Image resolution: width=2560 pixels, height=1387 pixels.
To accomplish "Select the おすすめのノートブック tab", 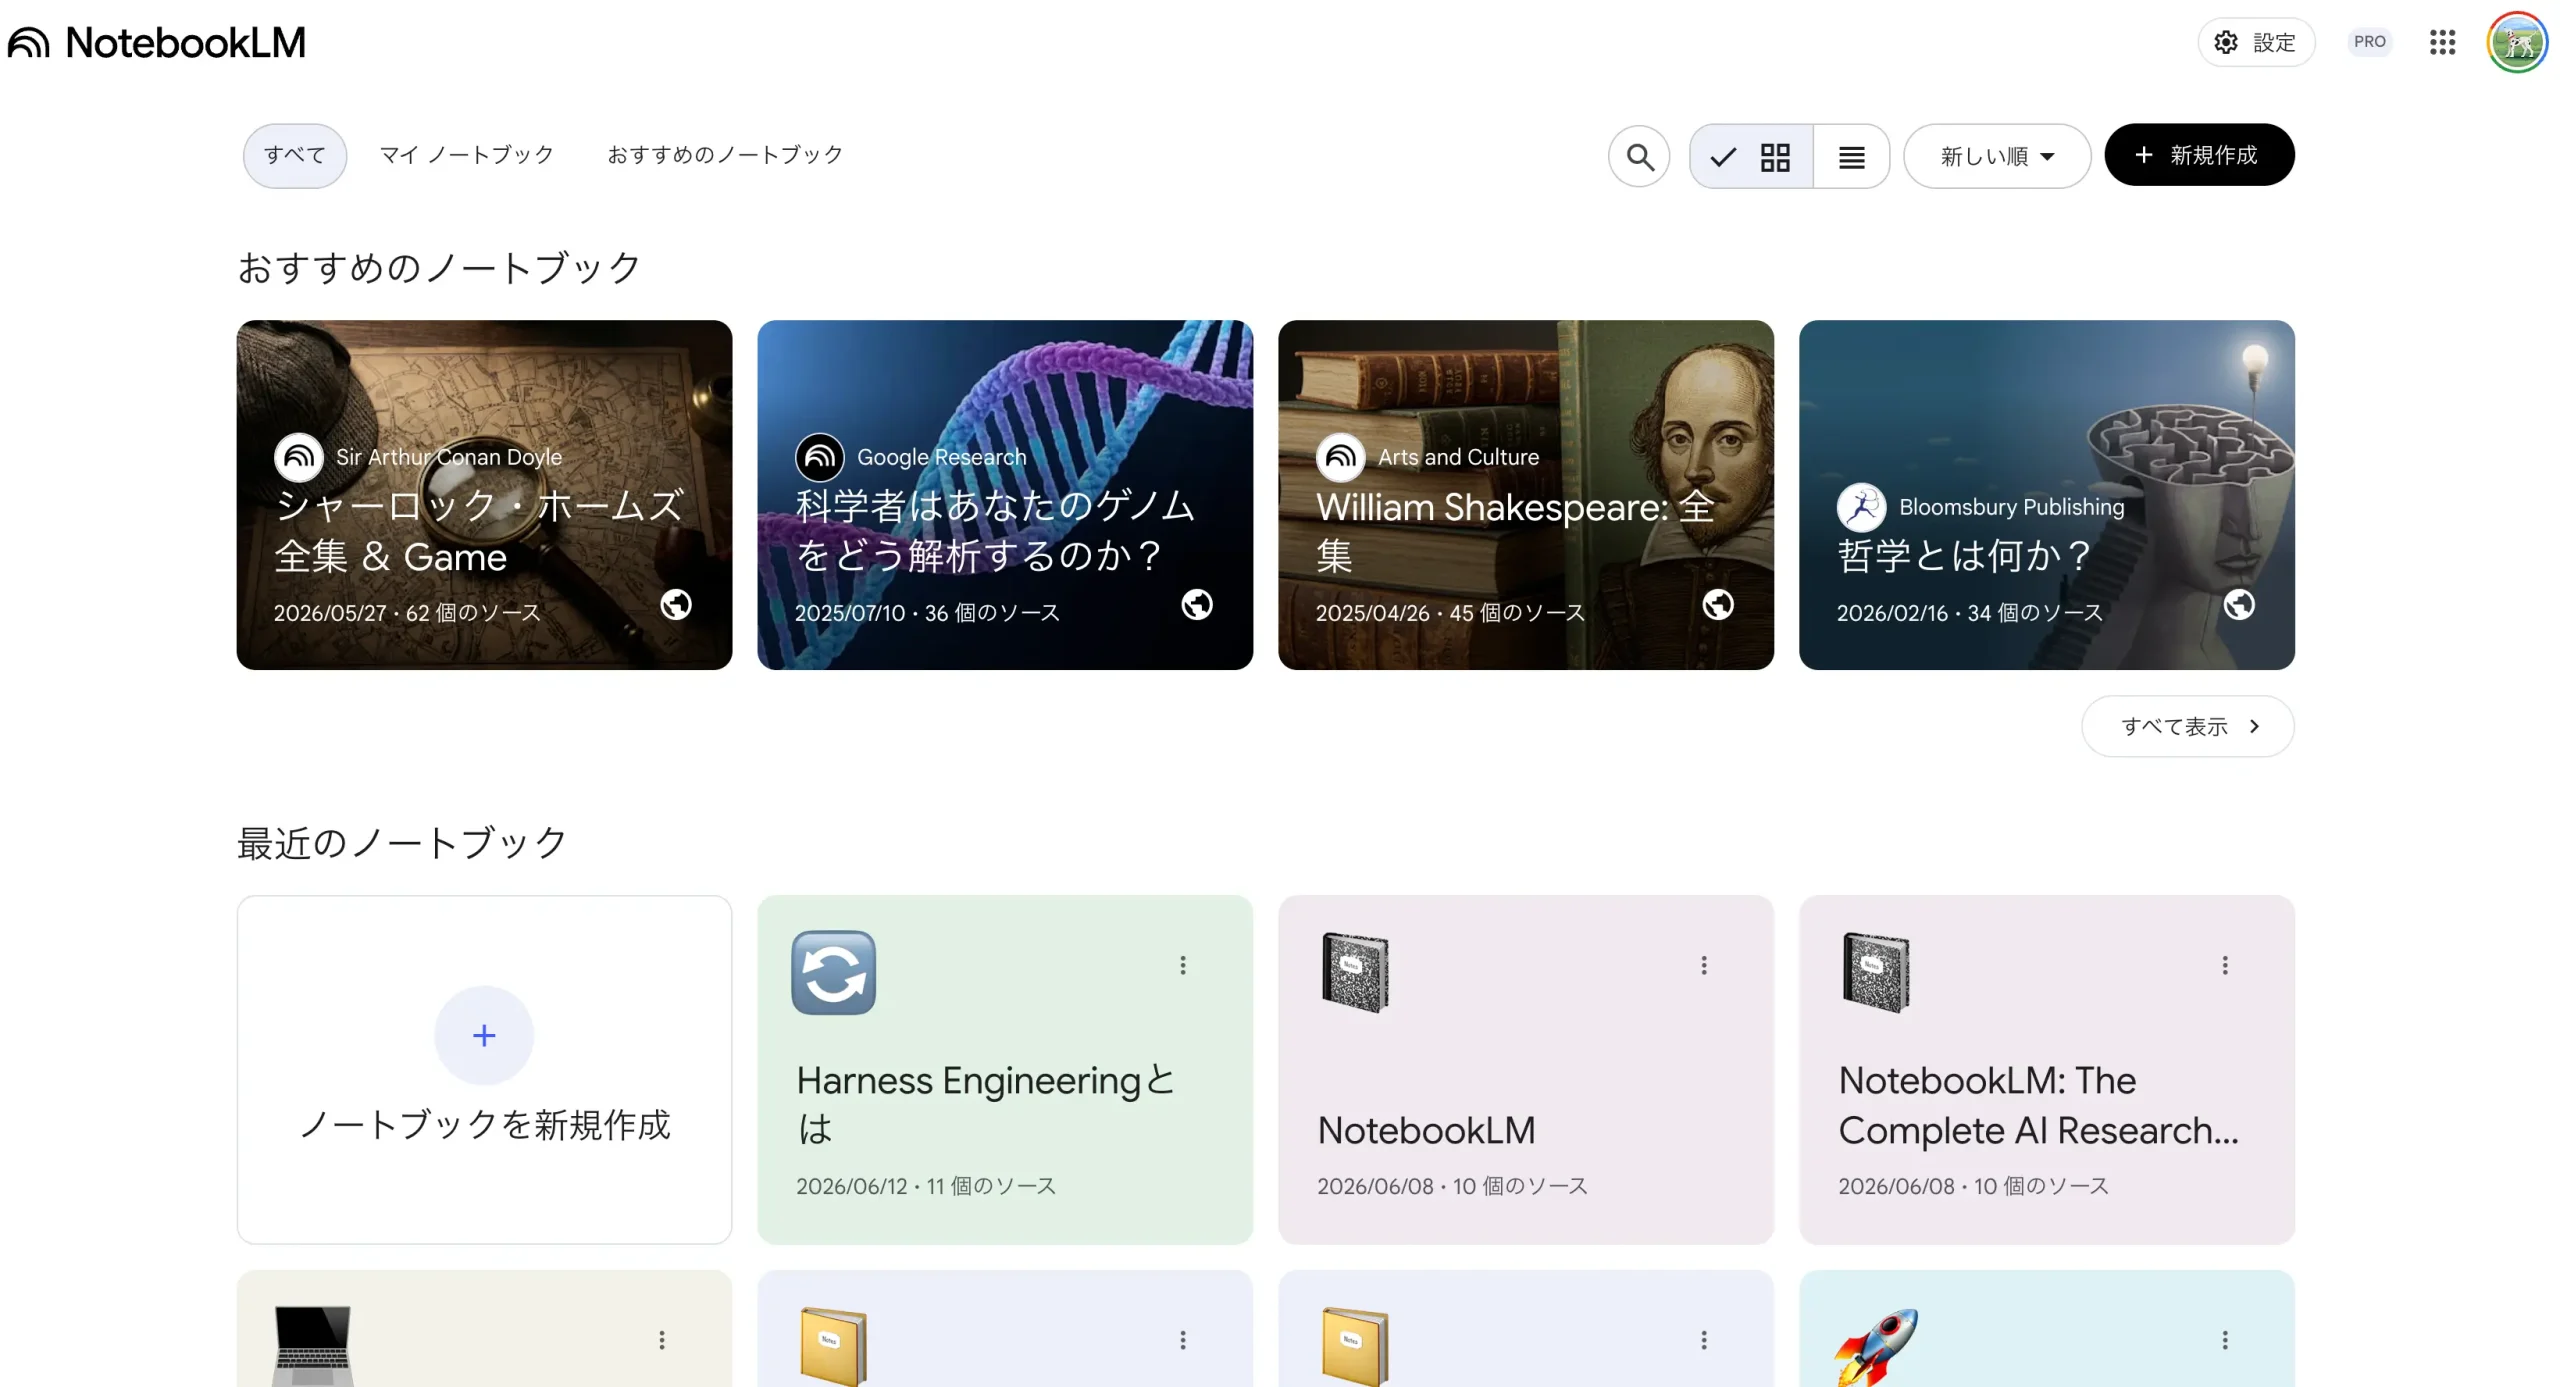I will point(724,155).
